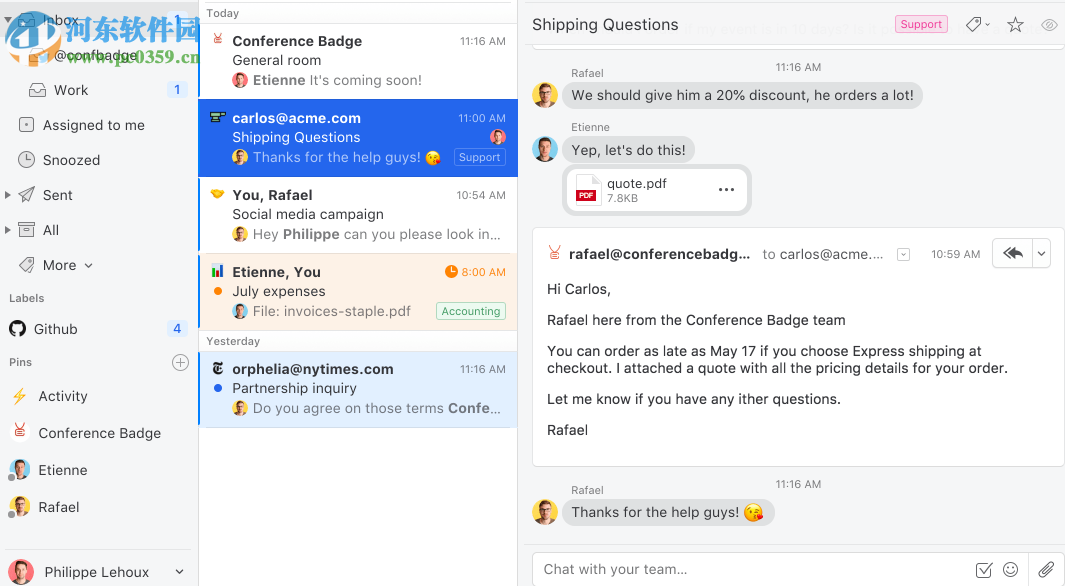Open the Snoozed folder
This screenshot has width=1065, height=586.
click(71, 160)
